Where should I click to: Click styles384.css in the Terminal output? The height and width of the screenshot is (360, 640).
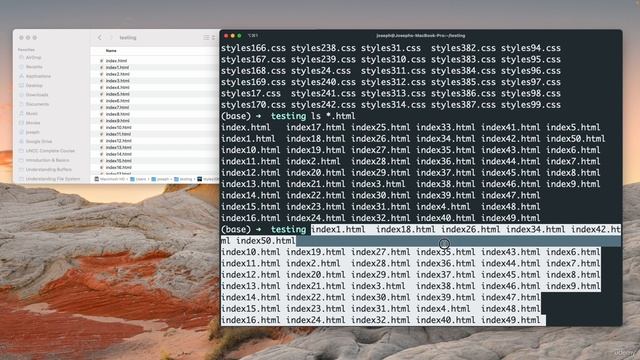point(463,71)
